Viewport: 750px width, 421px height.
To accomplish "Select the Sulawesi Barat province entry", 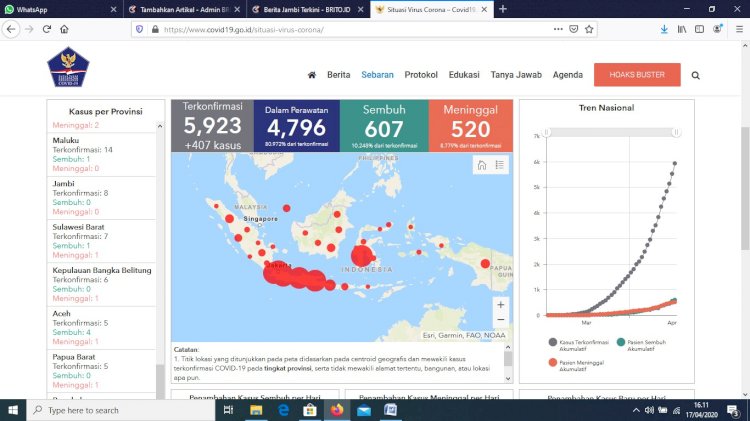I will tap(102, 241).
